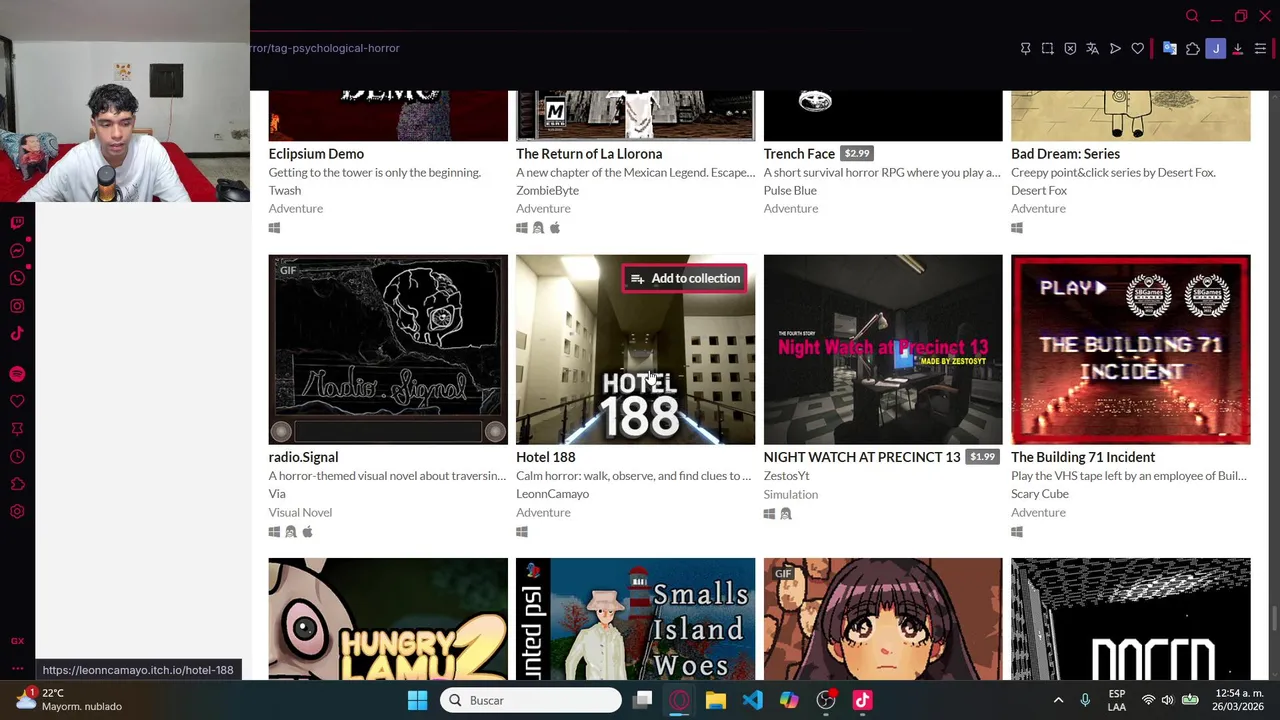Open the Smalls Island Woes thumbnail
The height and width of the screenshot is (720, 1280).
(x=635, y=619)
